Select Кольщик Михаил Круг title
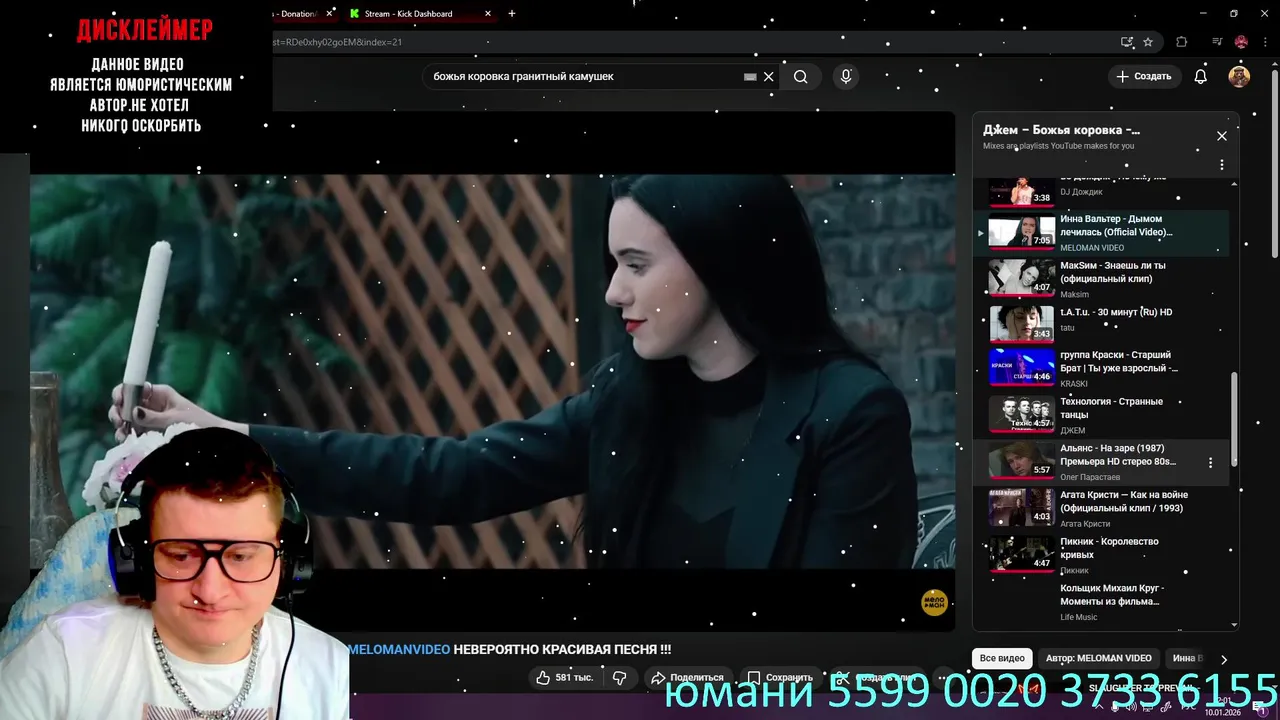Image resolution: width=1280 pixels, height=720 pixels. (x=1112, y=595)
